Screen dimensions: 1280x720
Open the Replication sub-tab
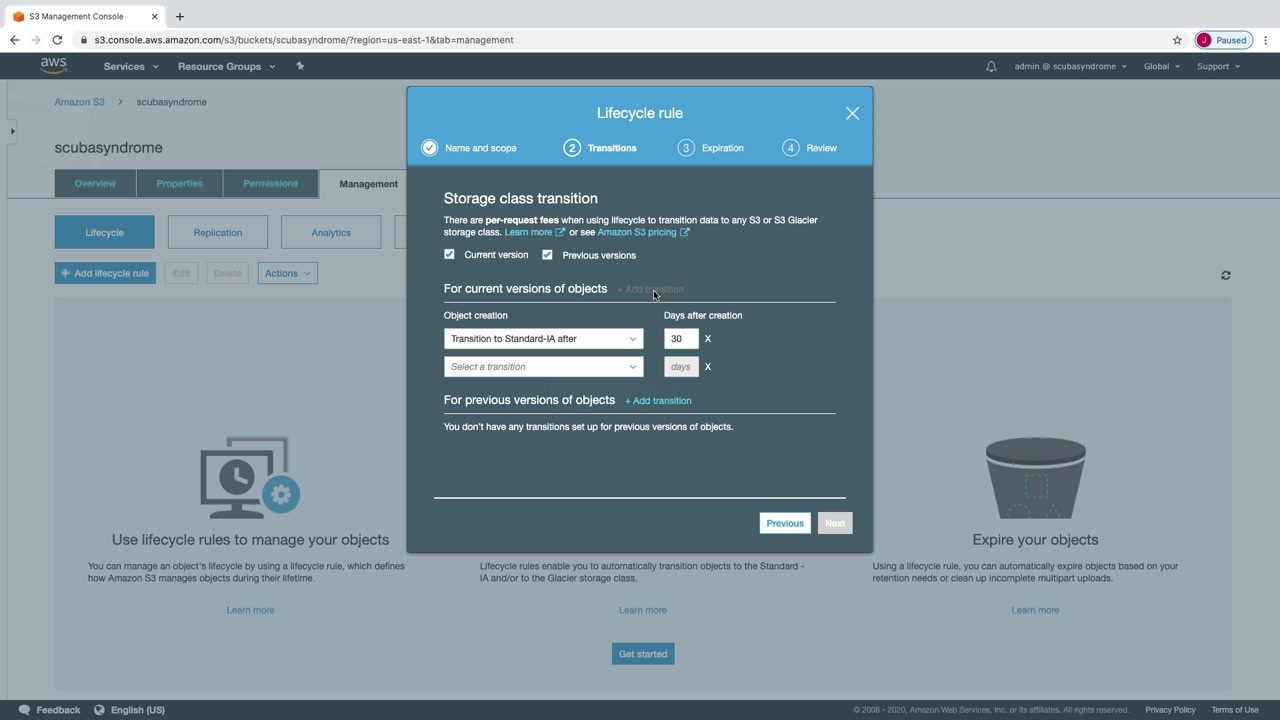(218, 232)
